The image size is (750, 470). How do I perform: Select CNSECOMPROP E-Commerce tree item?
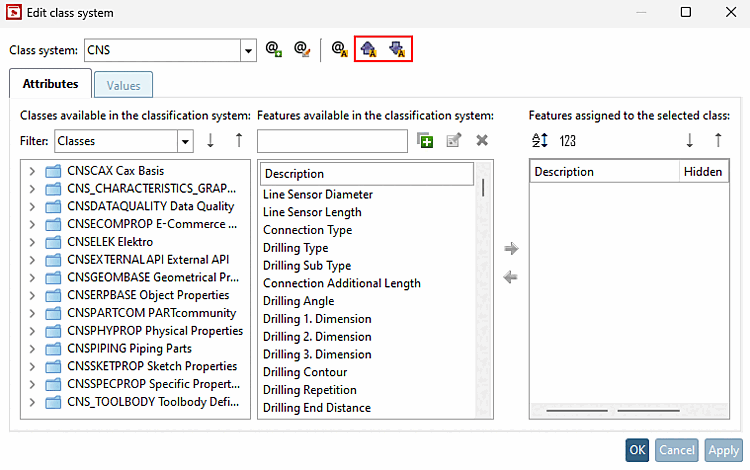click(152, 224)
